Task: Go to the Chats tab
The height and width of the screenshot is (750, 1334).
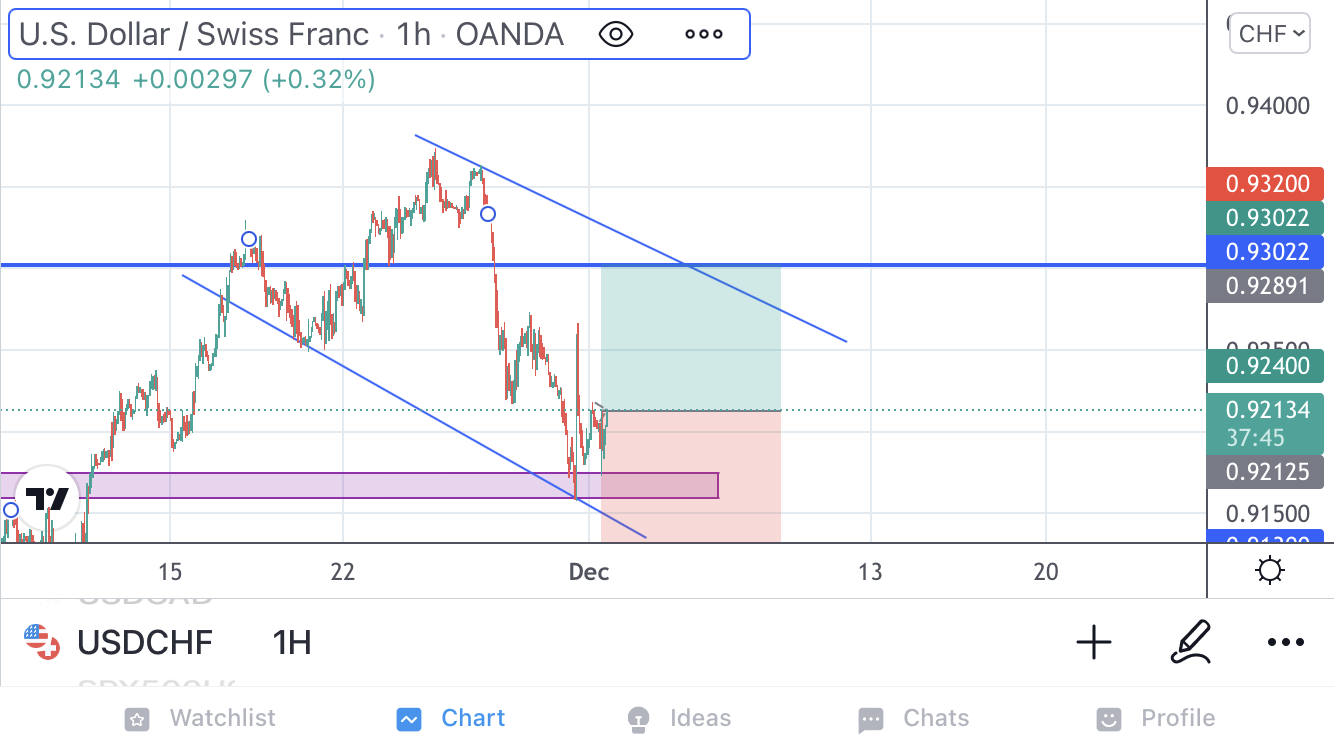Action: [x=913, y=718]
